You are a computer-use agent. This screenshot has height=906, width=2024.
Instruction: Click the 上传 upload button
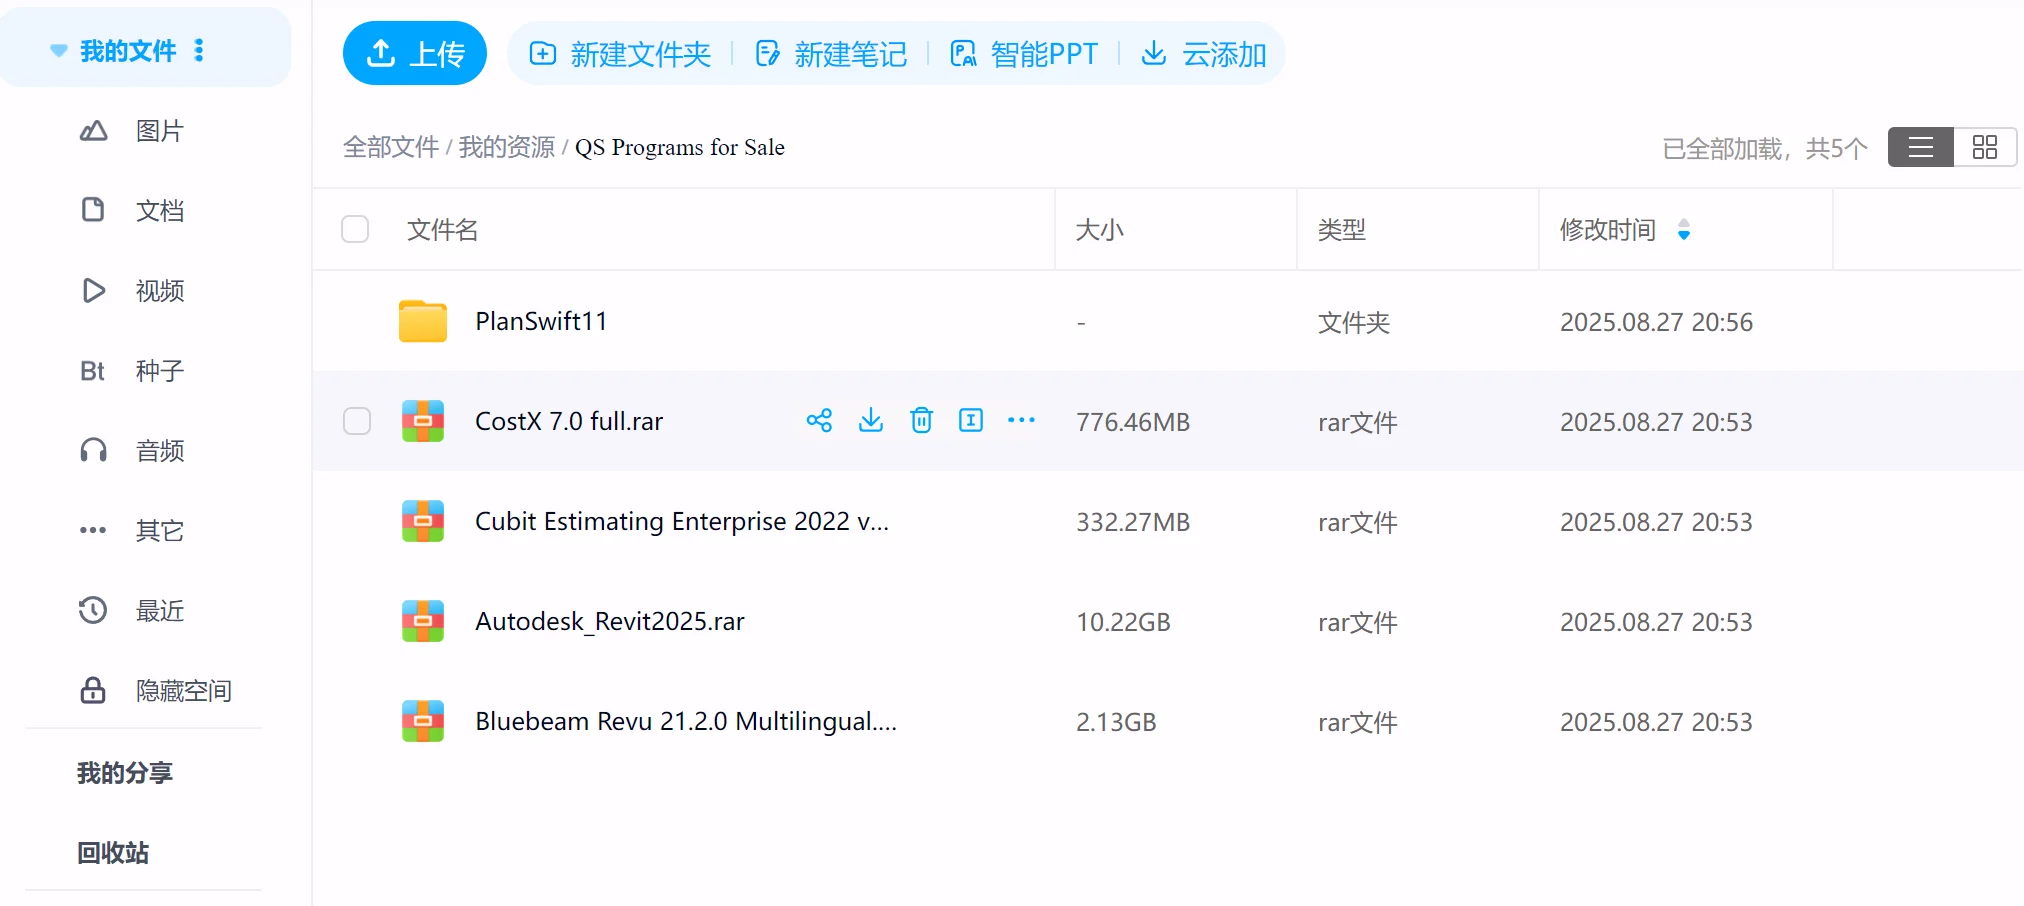[x=414, y=52]
